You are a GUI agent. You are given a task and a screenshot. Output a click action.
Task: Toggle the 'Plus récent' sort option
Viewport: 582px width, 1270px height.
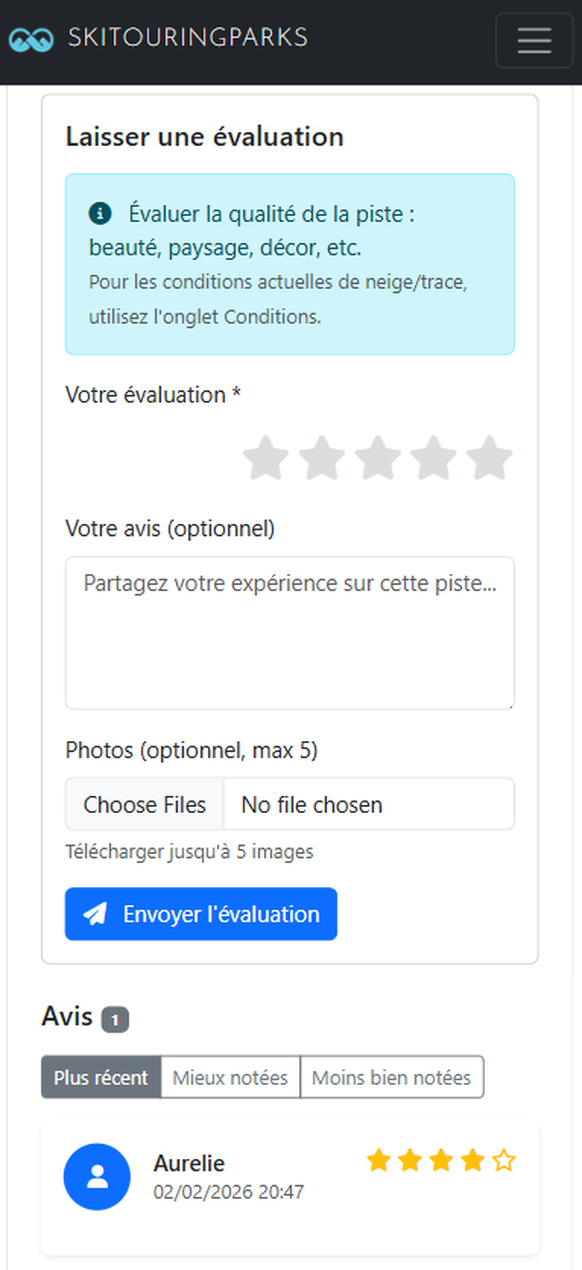(100, 1077)
